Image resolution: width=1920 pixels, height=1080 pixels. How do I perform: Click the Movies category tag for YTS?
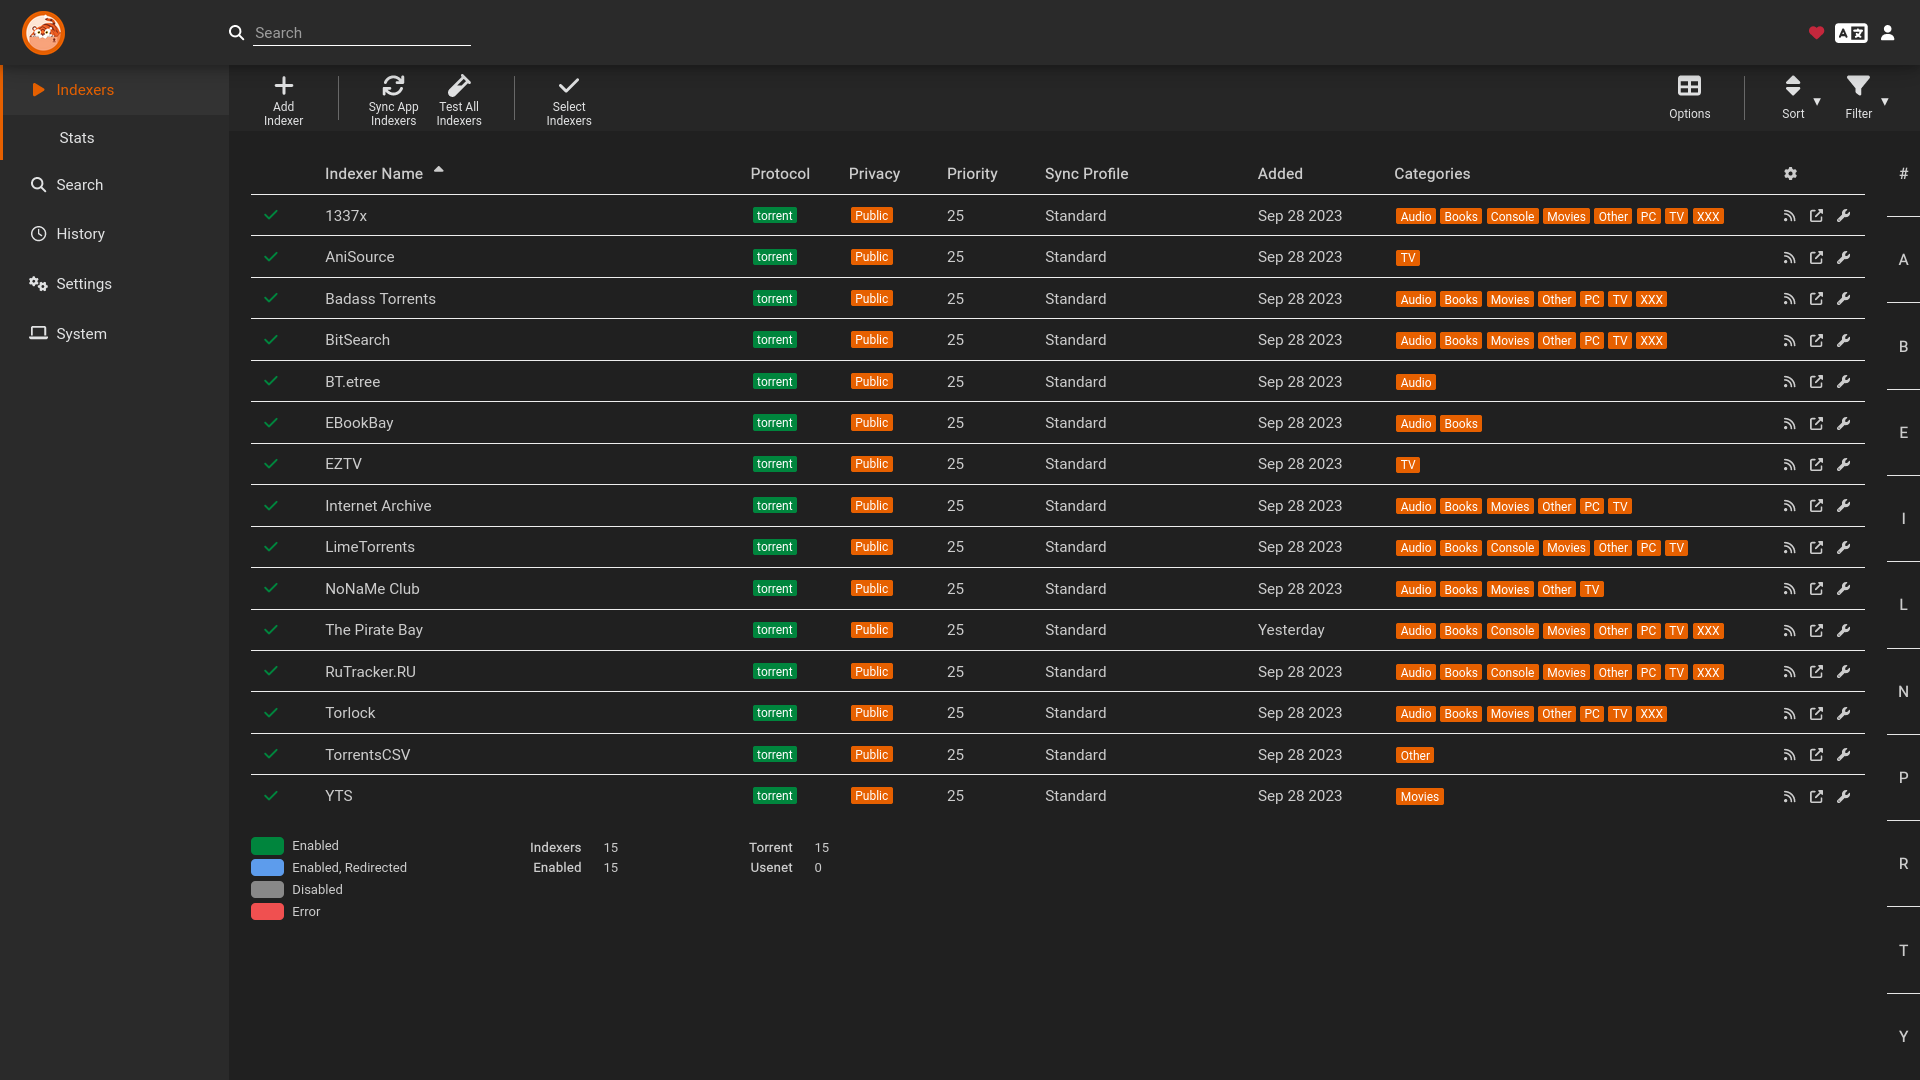point(1419,797)
